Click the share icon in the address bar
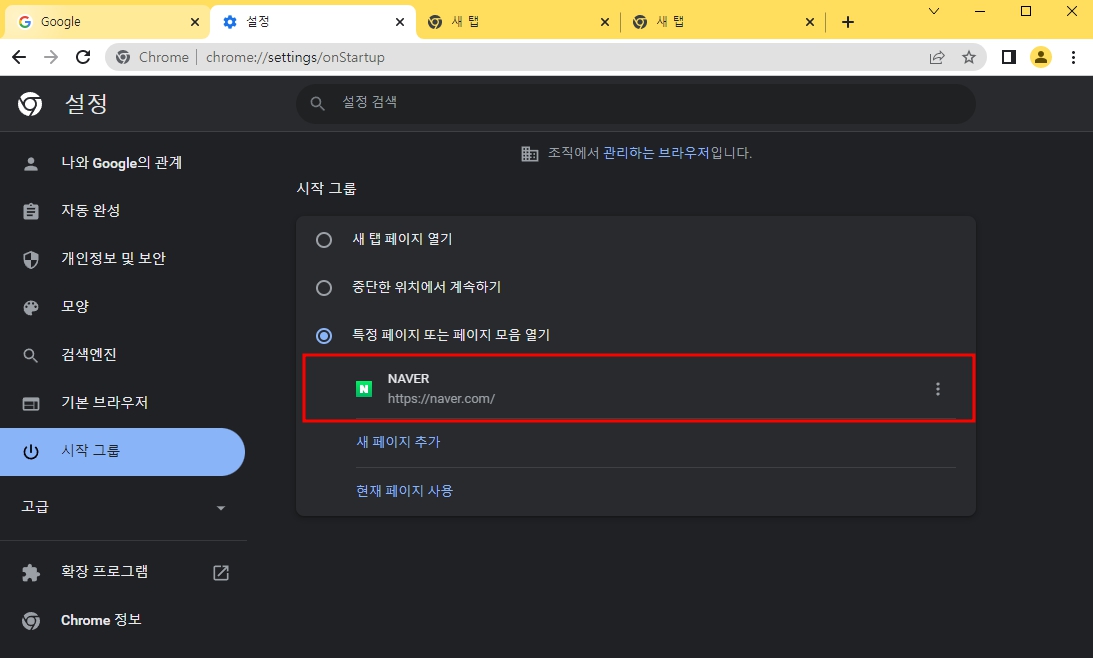 pos(936,57)
